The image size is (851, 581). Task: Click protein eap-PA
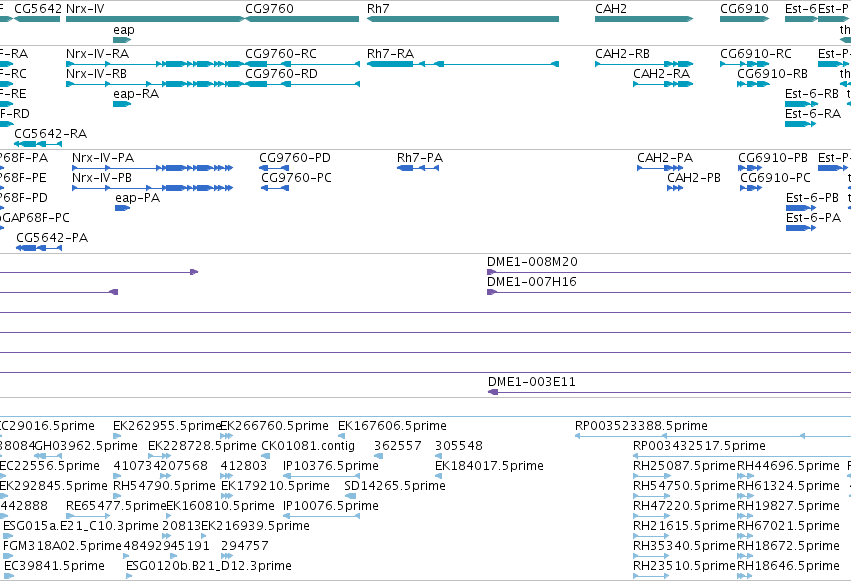(x=123, y=208)
